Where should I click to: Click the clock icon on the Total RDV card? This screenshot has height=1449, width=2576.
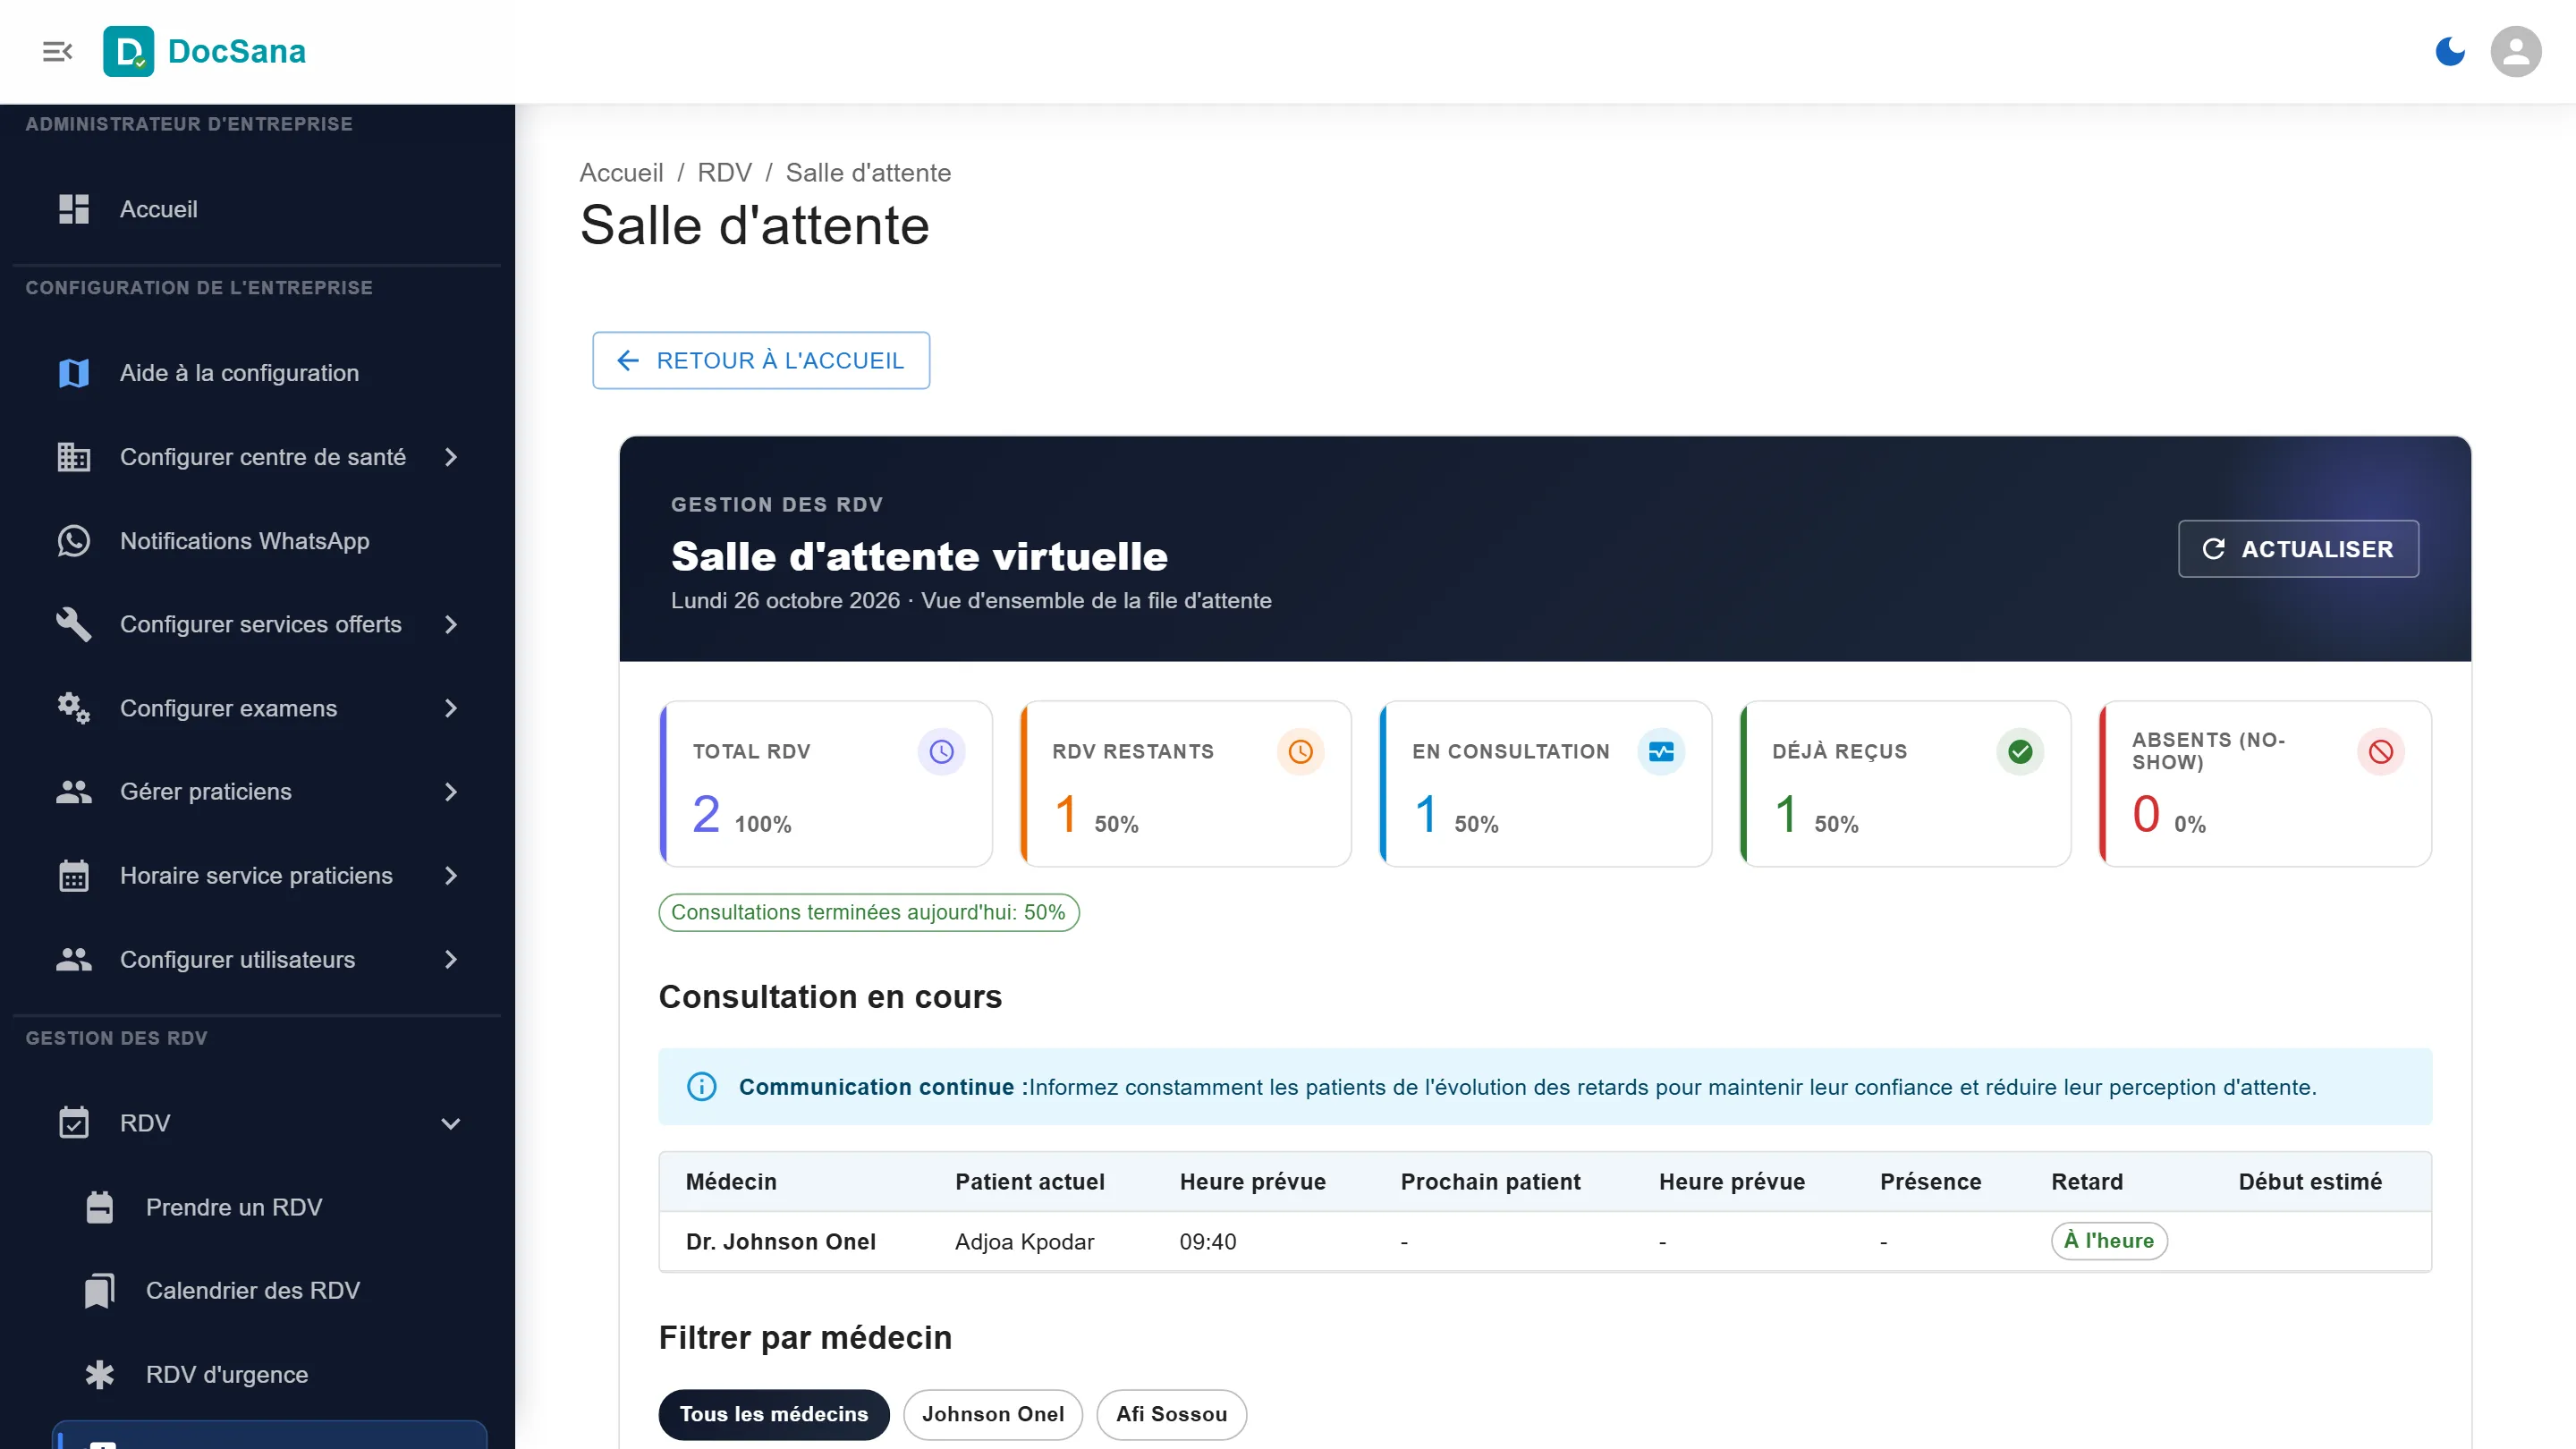941,752
